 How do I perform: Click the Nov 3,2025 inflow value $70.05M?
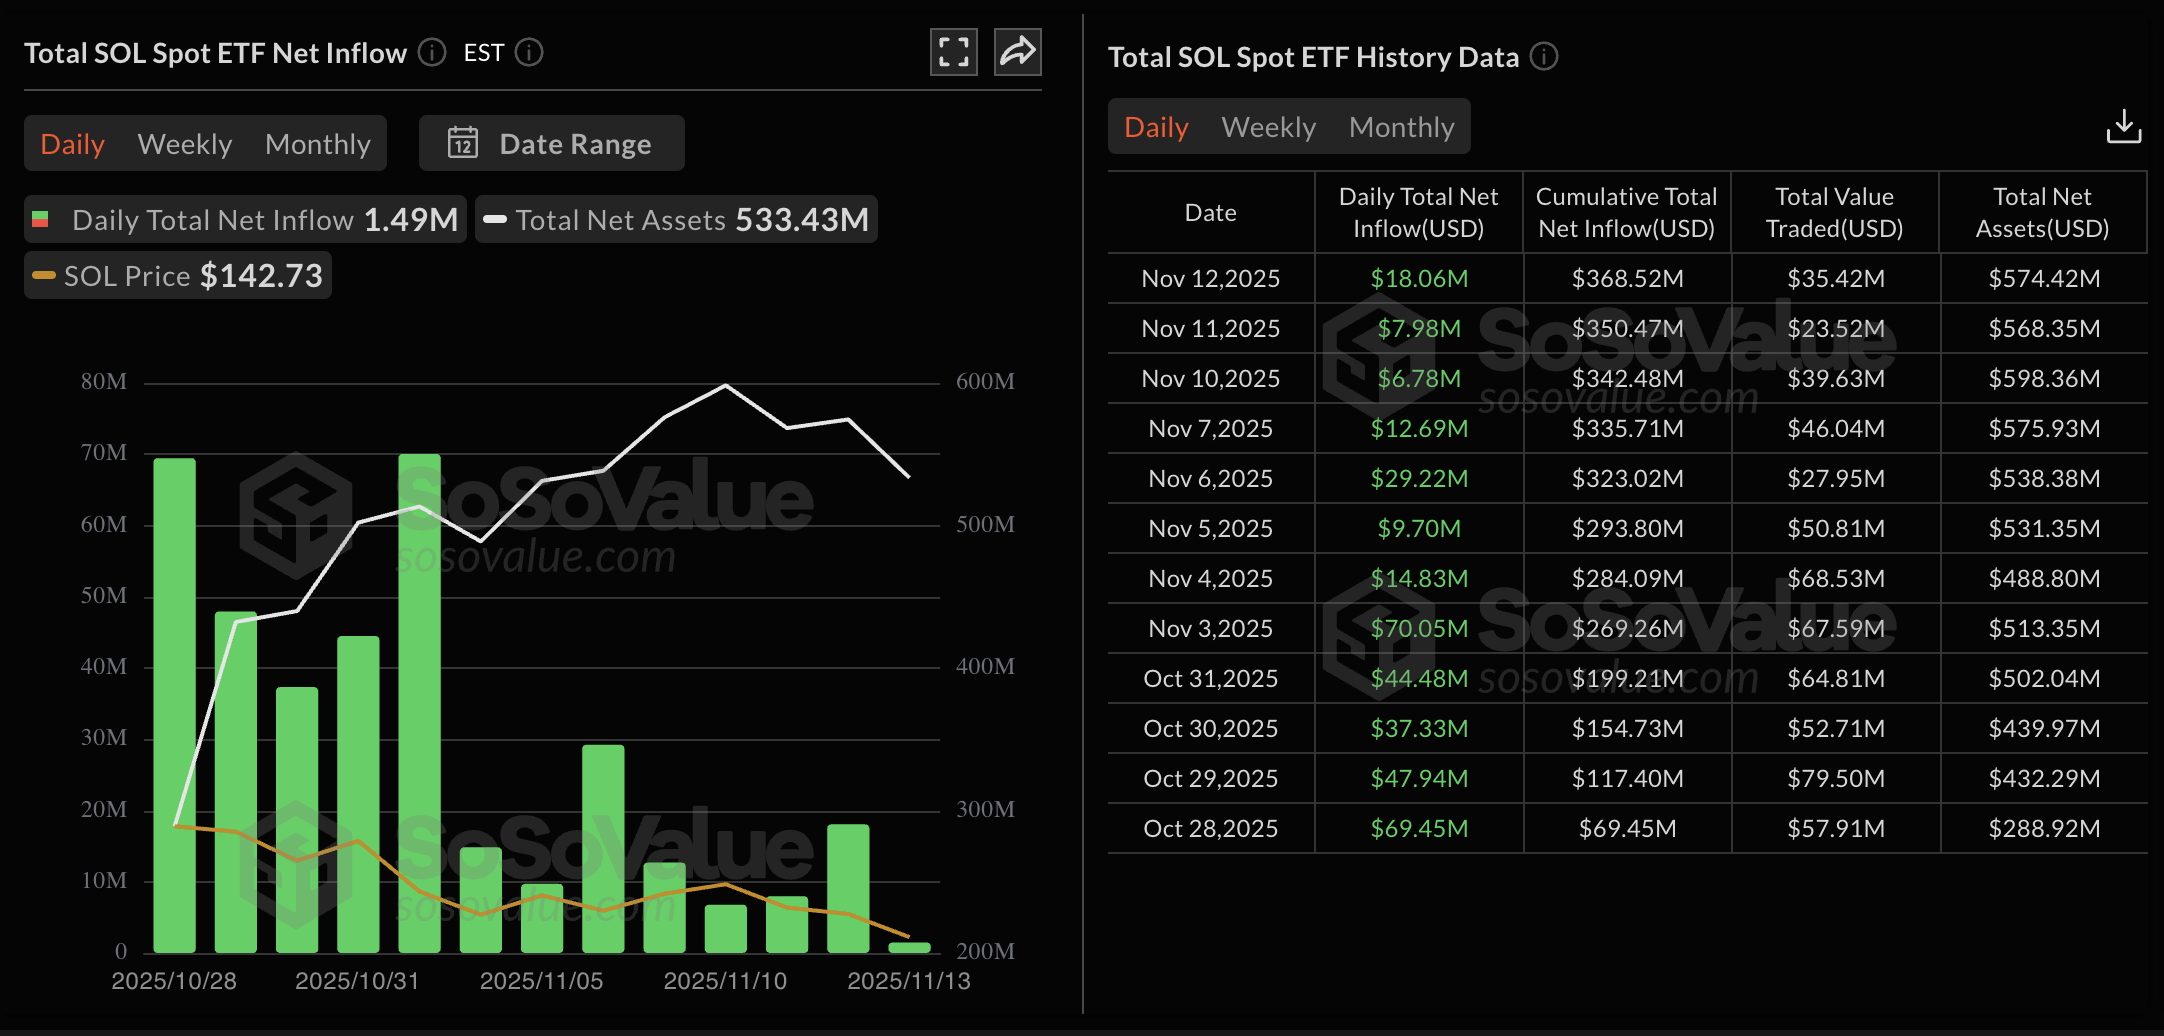pyautogui.click(x=1417, y=628)
